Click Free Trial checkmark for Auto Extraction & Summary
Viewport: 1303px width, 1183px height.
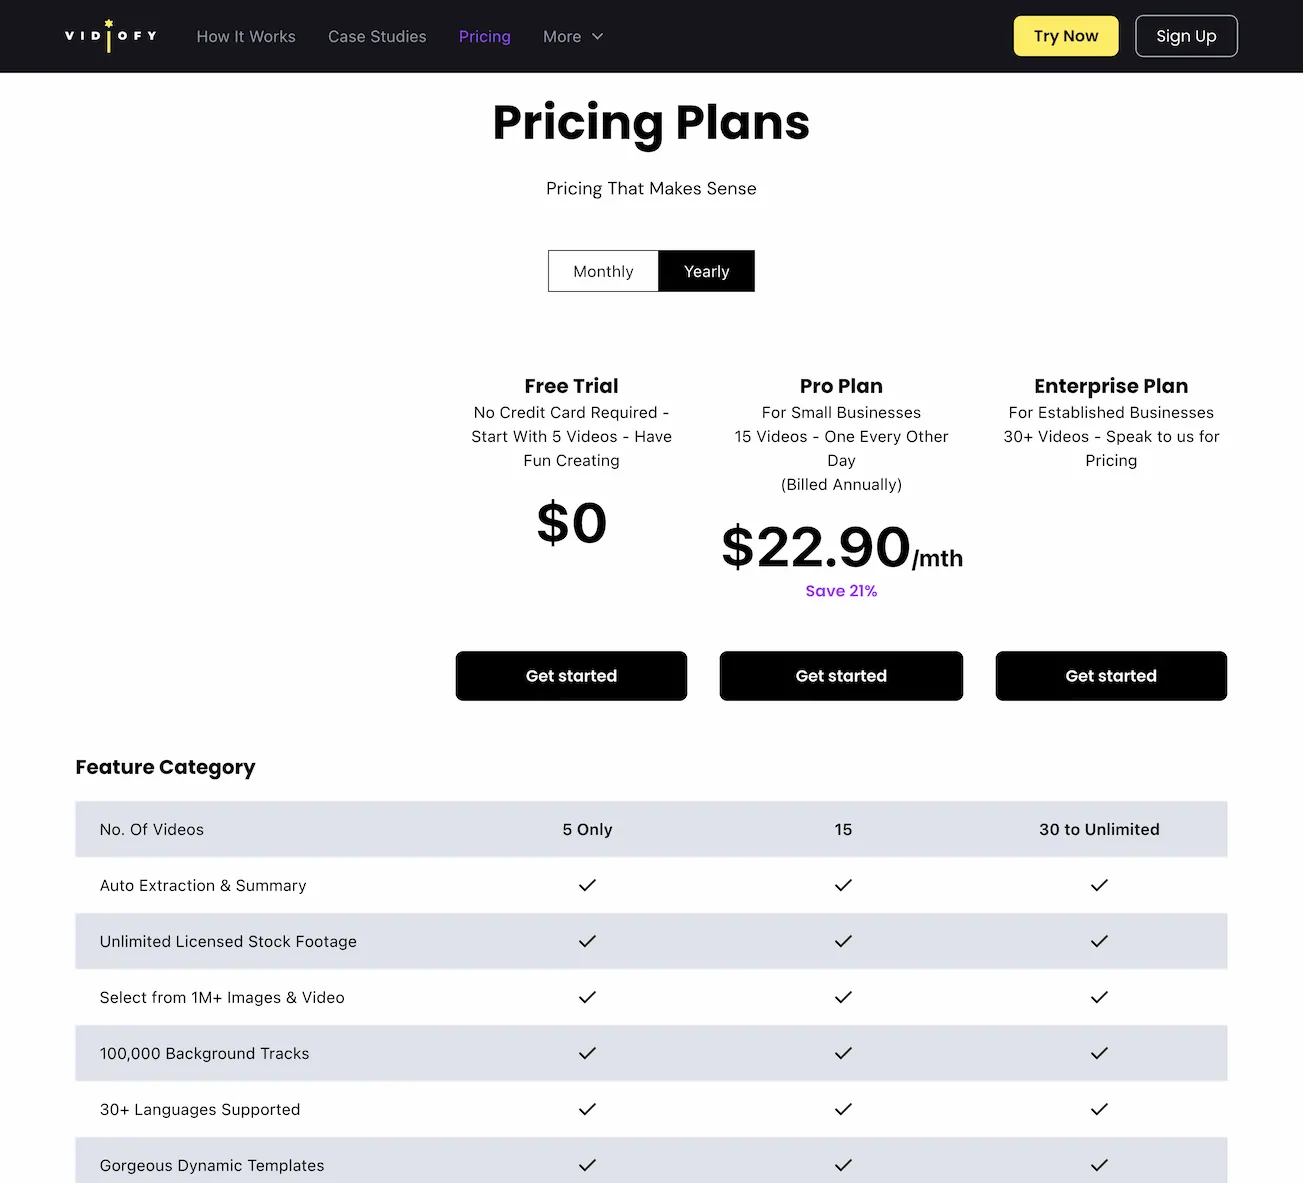[x=587, y=885]
